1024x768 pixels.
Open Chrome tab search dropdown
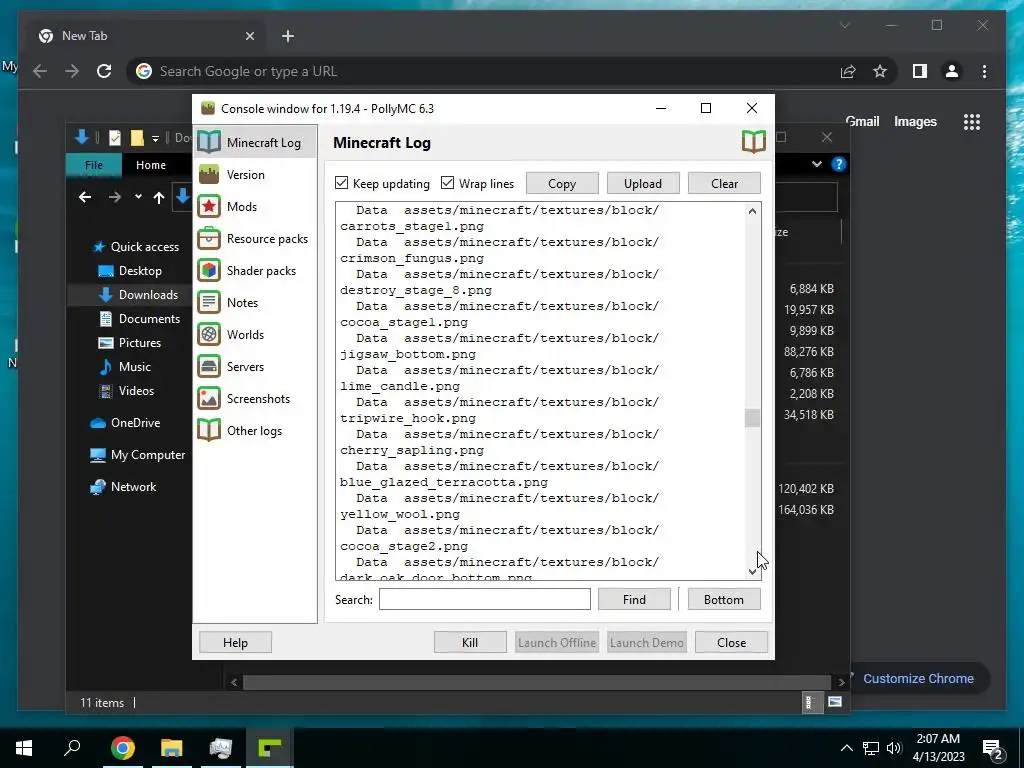(x=844, y=25)
